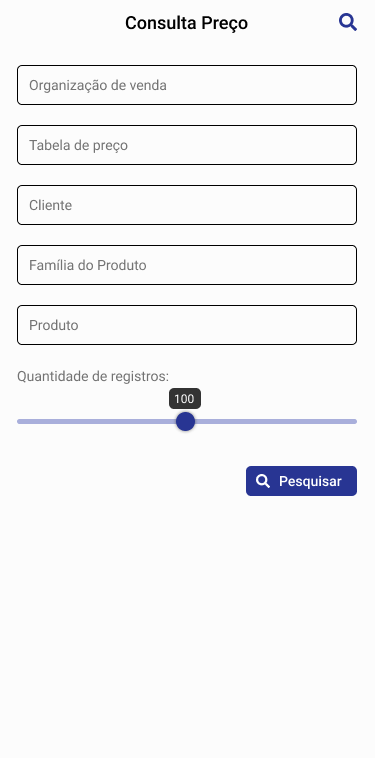This screenshot has width=375, height=758.
Task: Click the Consulta Preço page title
Action: (187, 23)
